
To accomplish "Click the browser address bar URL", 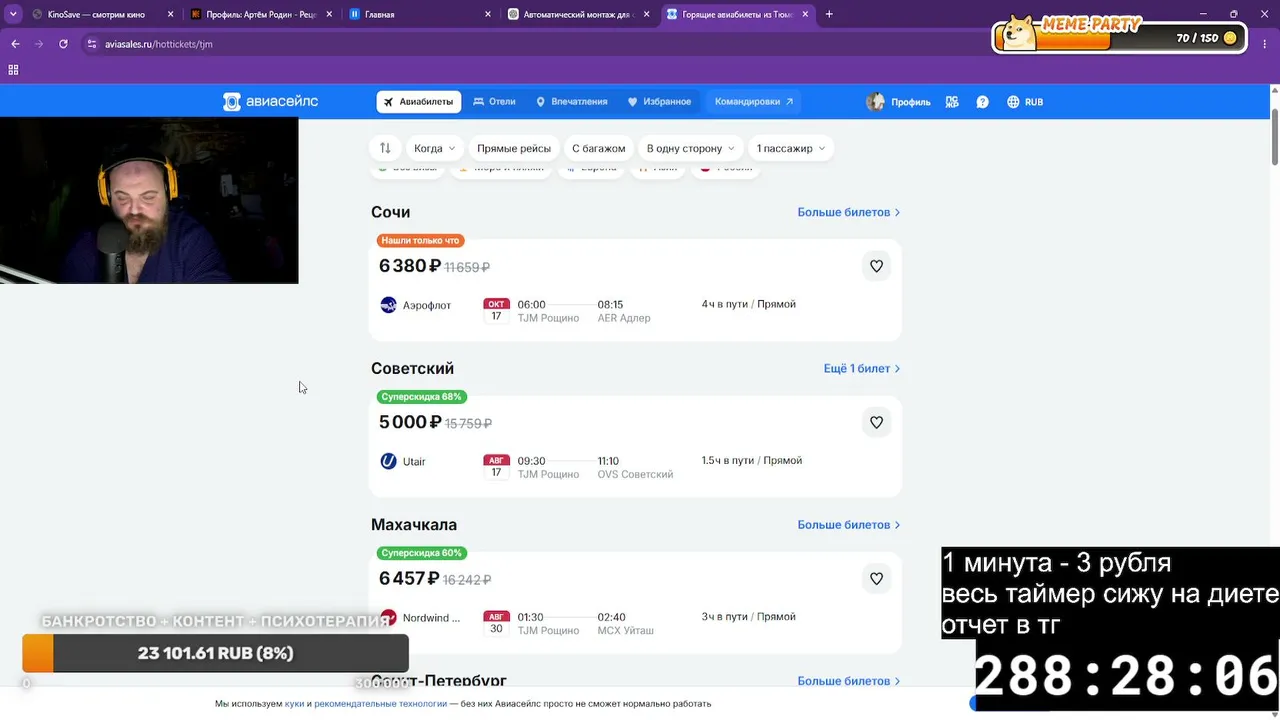I will (x=159, y=44).
